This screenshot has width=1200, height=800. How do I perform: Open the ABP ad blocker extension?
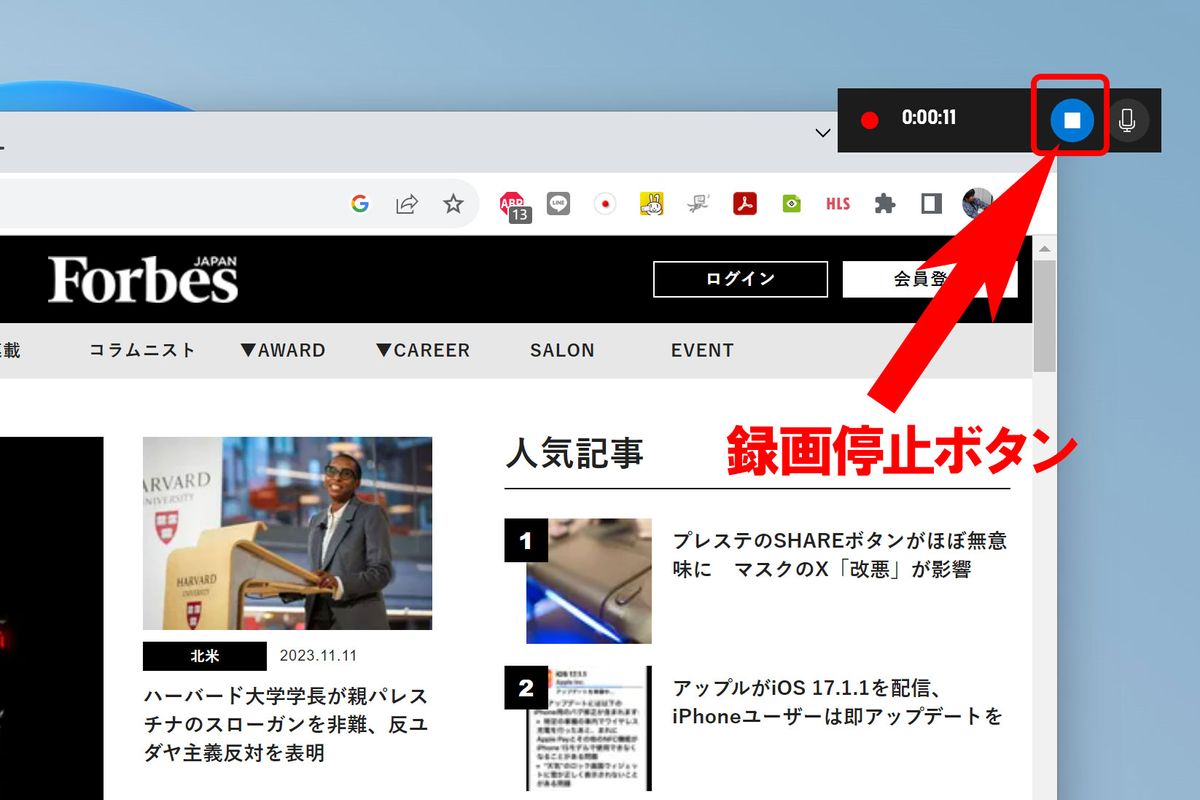click(x=514, y=206)
